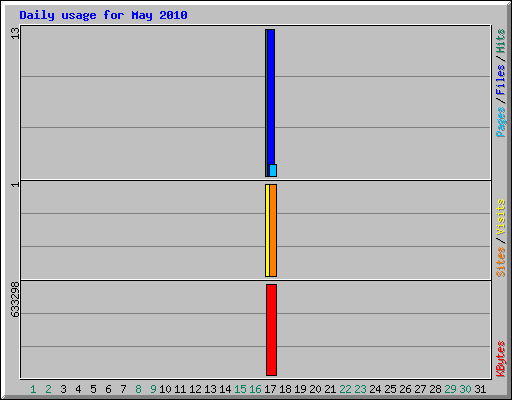Click day 21 on the x-axis
Viewport: 512px width, 400px height.
(x=330, y=389)
